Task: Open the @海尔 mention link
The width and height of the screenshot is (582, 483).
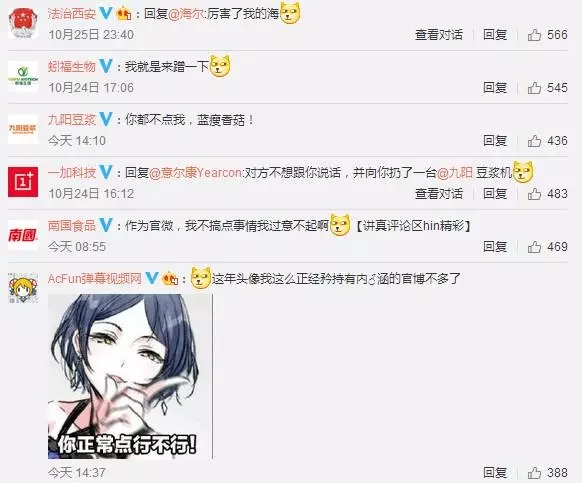Action: point(186,14)
